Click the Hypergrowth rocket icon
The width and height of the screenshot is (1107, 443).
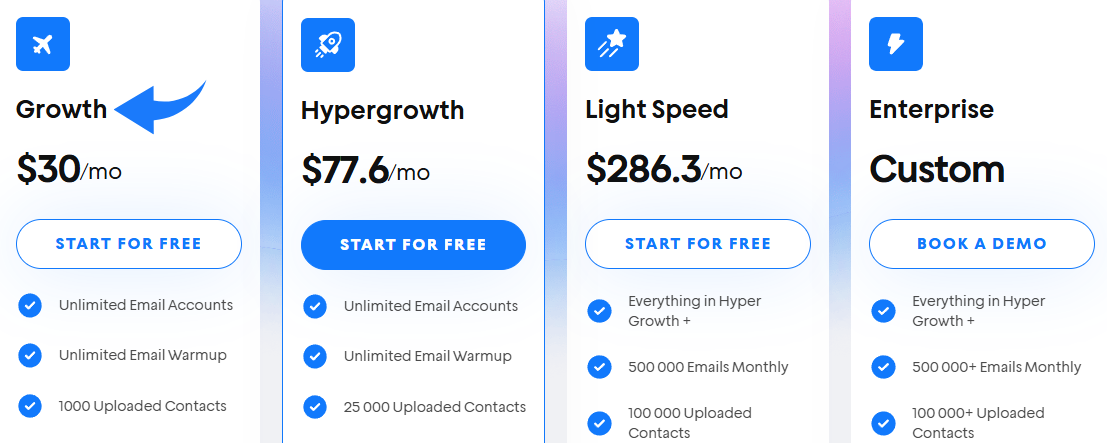327,45
